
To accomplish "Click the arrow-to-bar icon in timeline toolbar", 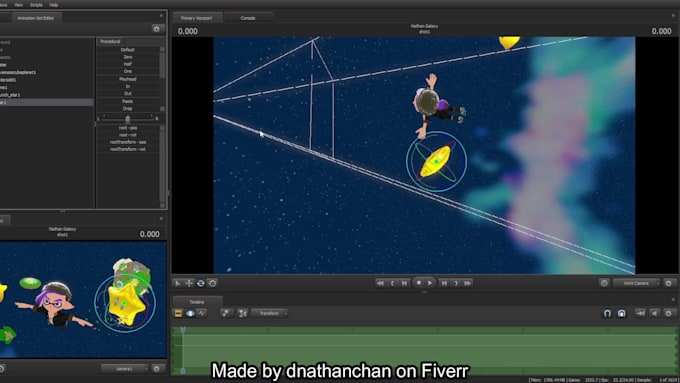I will click(640, 313).
